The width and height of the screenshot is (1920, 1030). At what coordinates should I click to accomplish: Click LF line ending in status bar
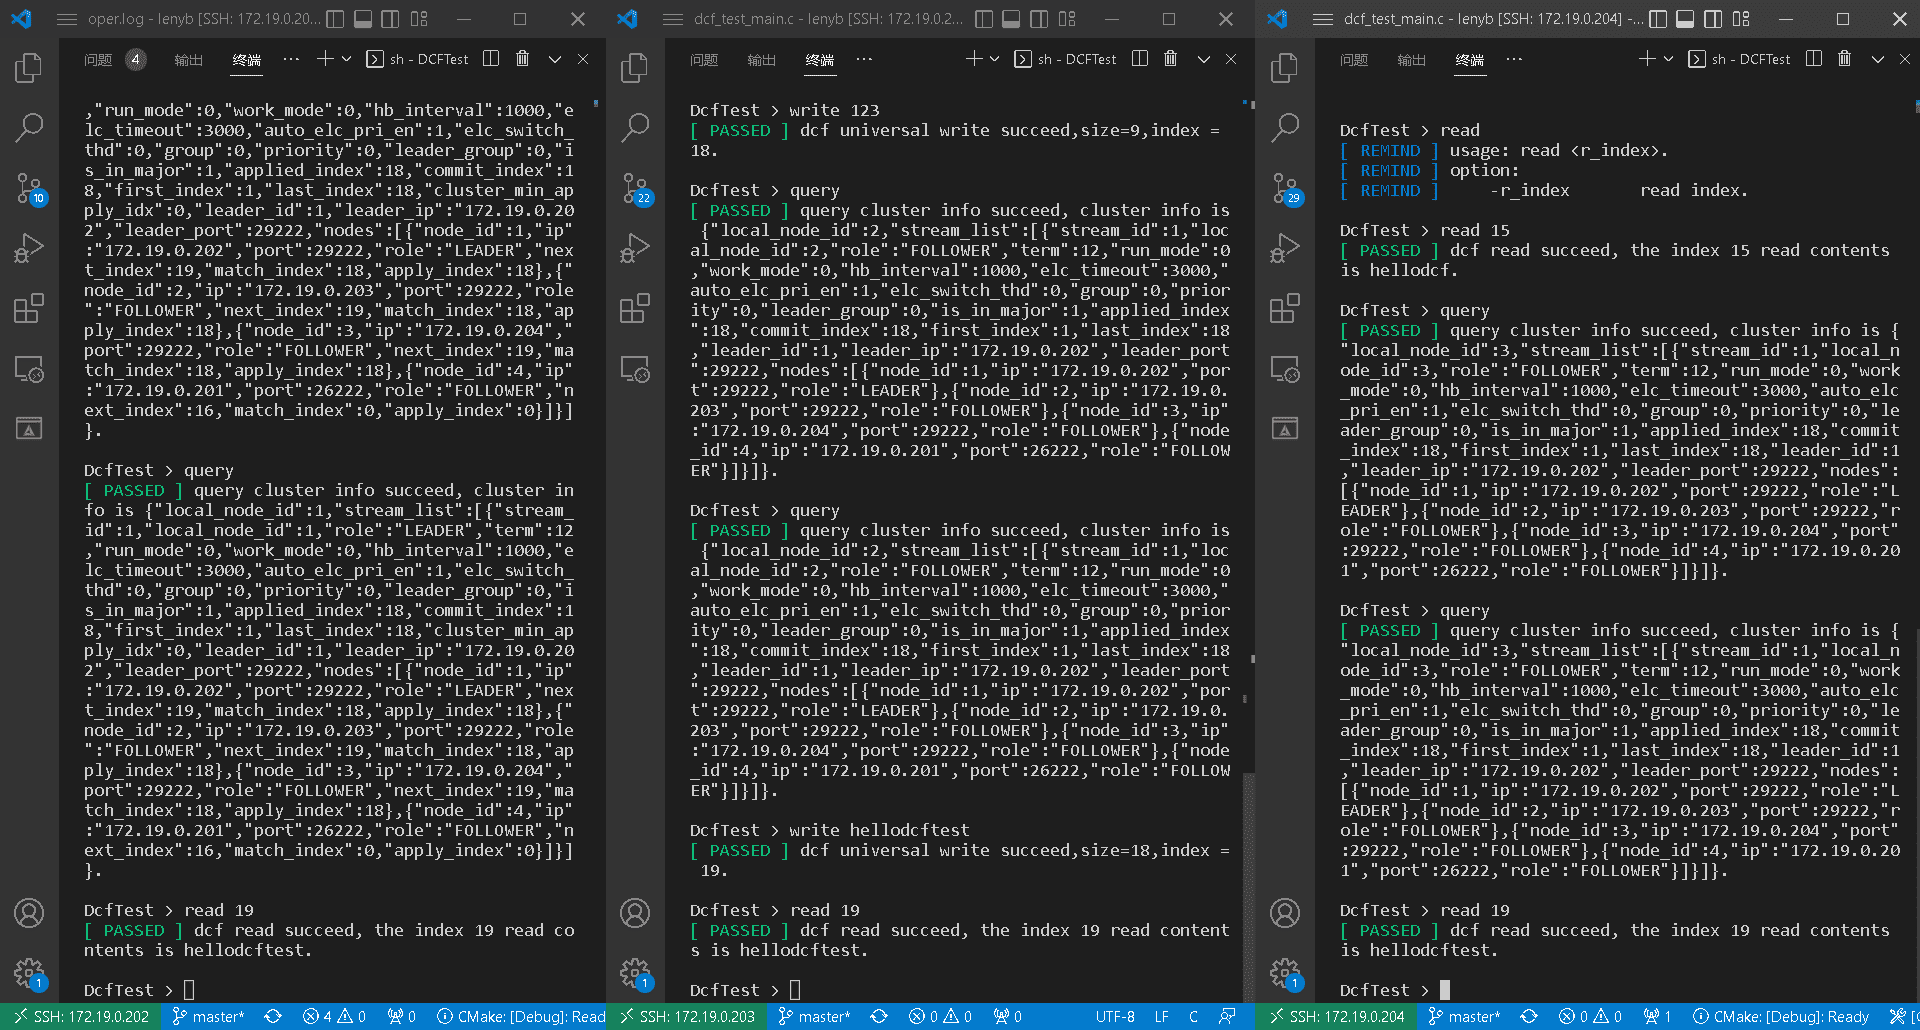pyautogui.click(x=1162, y=1017)
